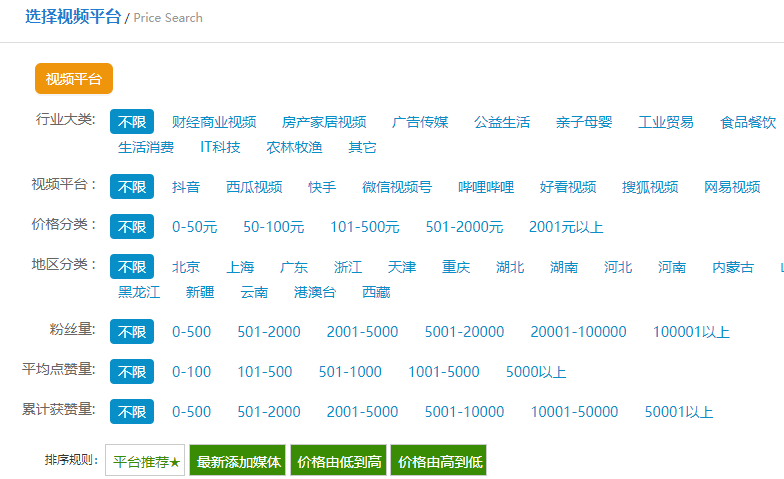The height and width of the screenshot is (479, 784).
Task: Filter price range 501-2000元
Action: (464, 227)
